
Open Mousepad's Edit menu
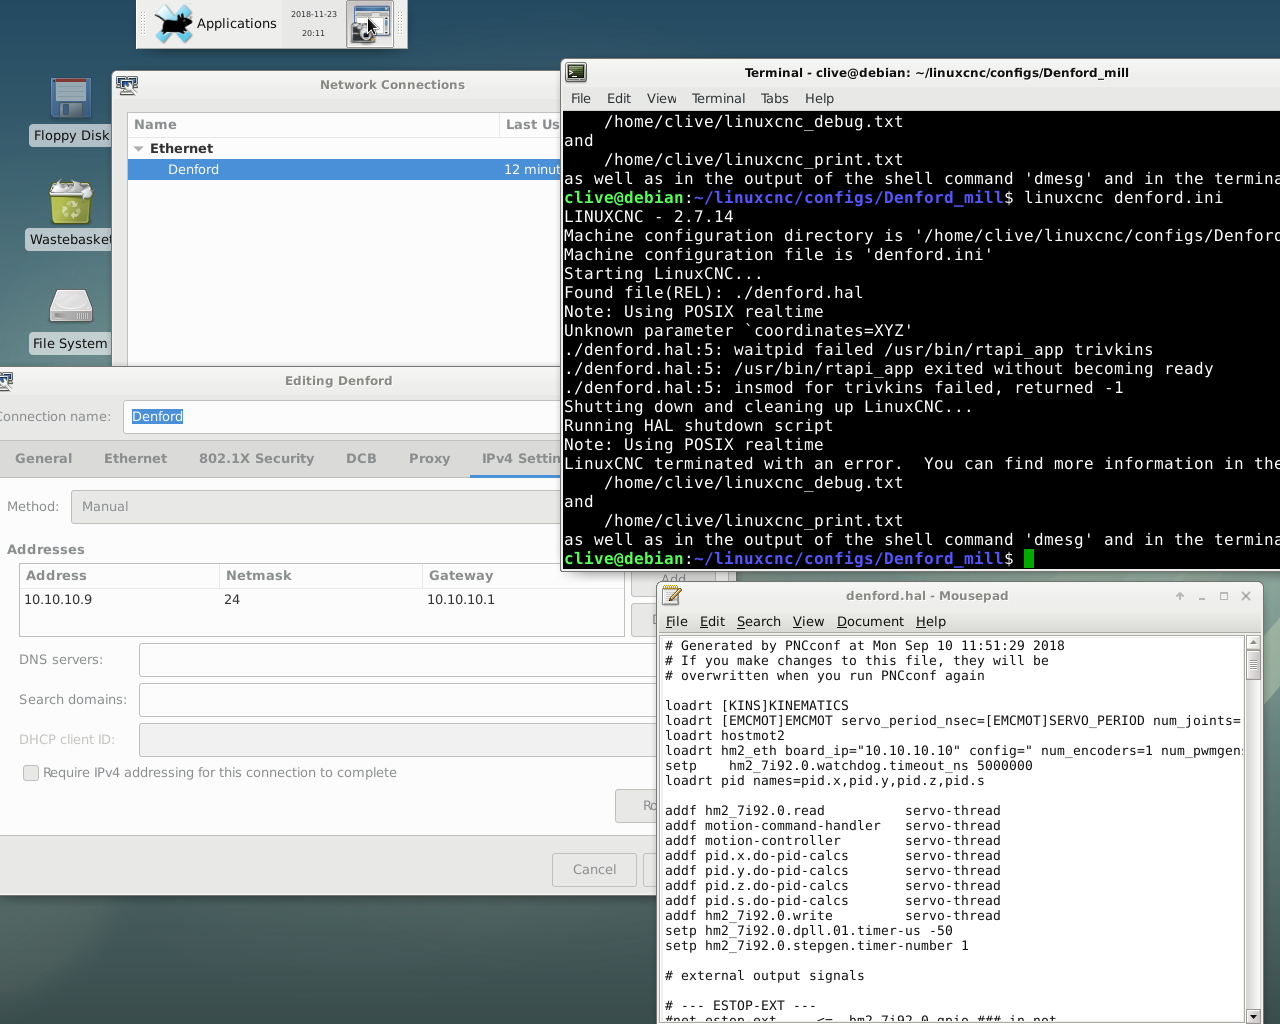[712, 621]
